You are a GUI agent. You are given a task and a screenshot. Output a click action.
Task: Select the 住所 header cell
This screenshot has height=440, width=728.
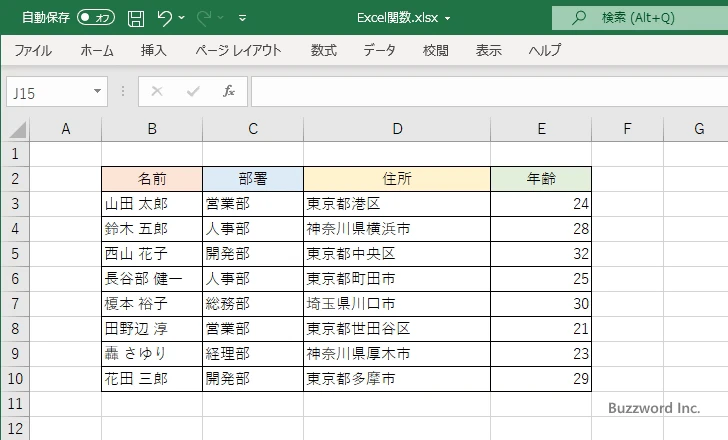(x=397, y=179)
